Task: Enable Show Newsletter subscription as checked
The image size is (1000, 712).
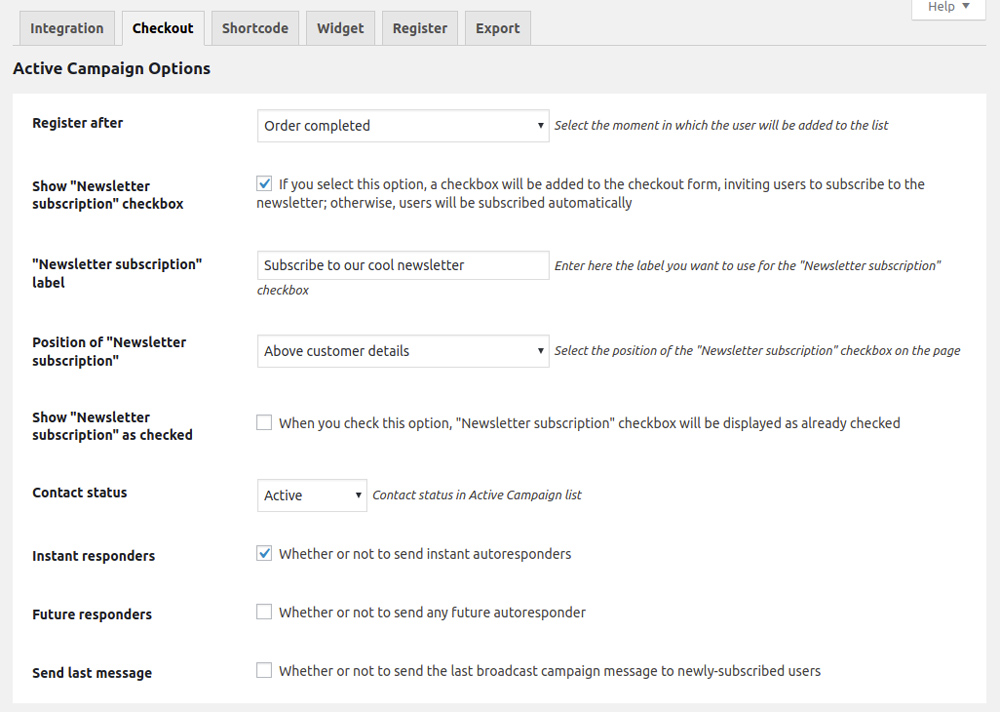Action: pyautogui.click(x=264, y=423)
